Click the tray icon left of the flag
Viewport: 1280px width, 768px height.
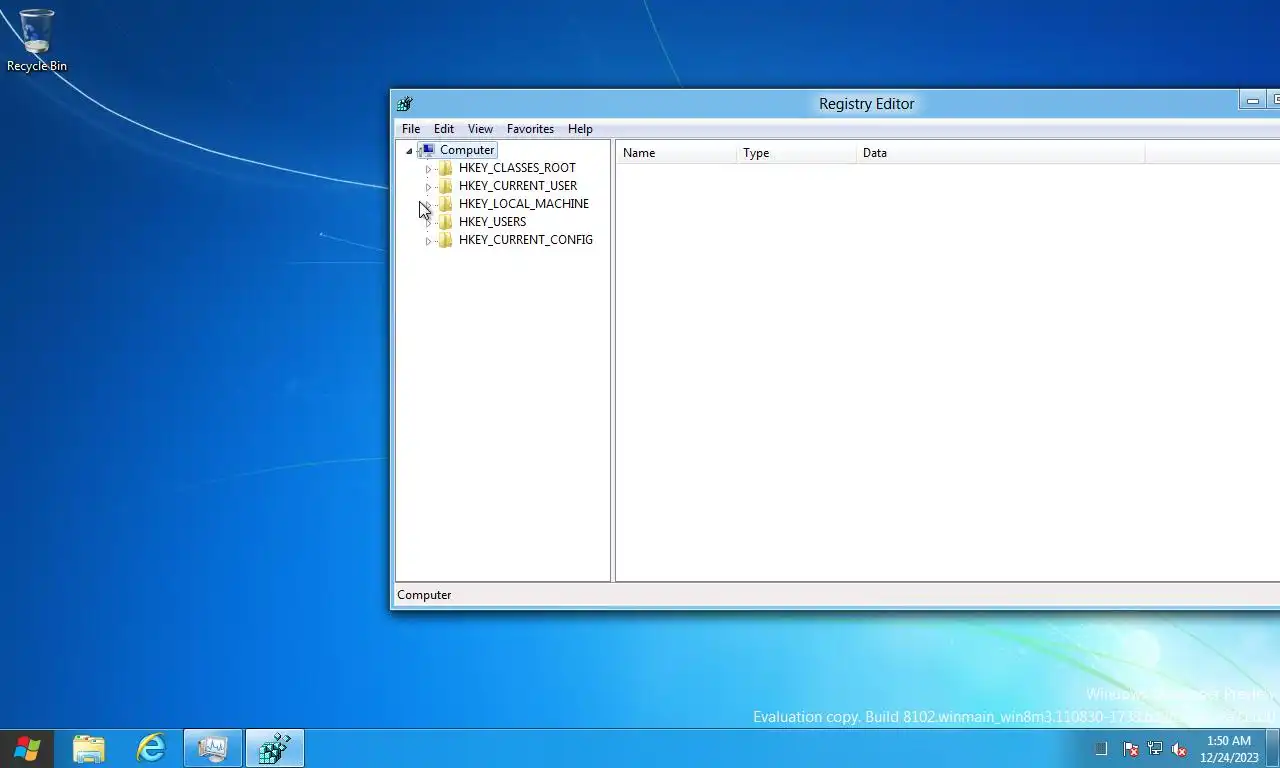pos(1101,749)
